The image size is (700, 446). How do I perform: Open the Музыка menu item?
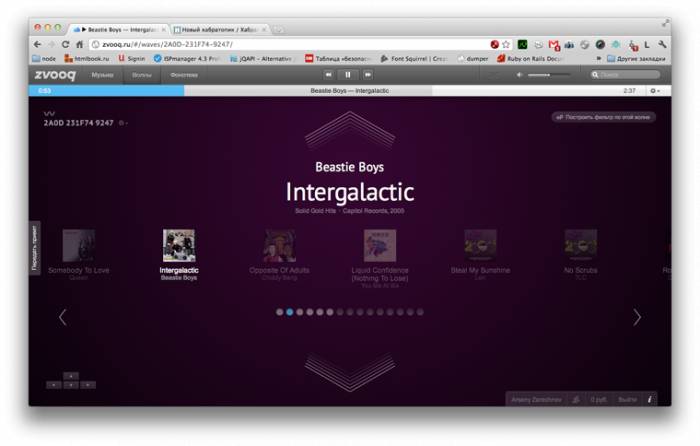[x=102, y=75]
